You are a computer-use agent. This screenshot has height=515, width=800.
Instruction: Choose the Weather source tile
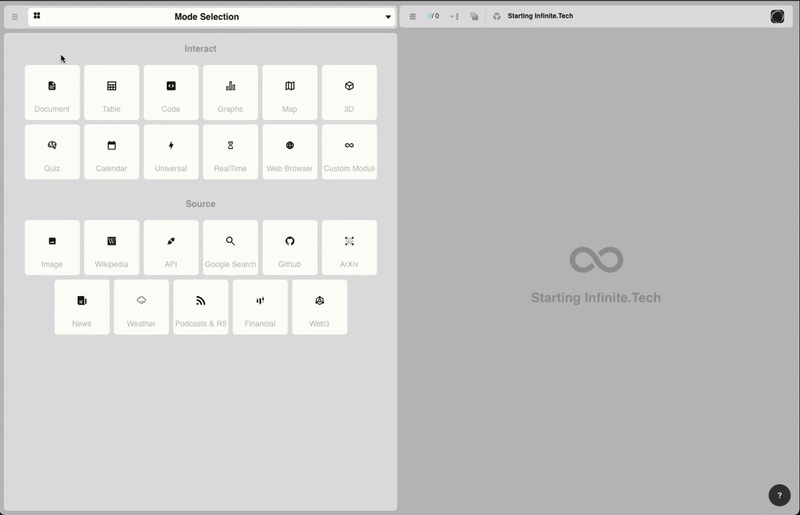pyautogui.click(x=141, y=307)
